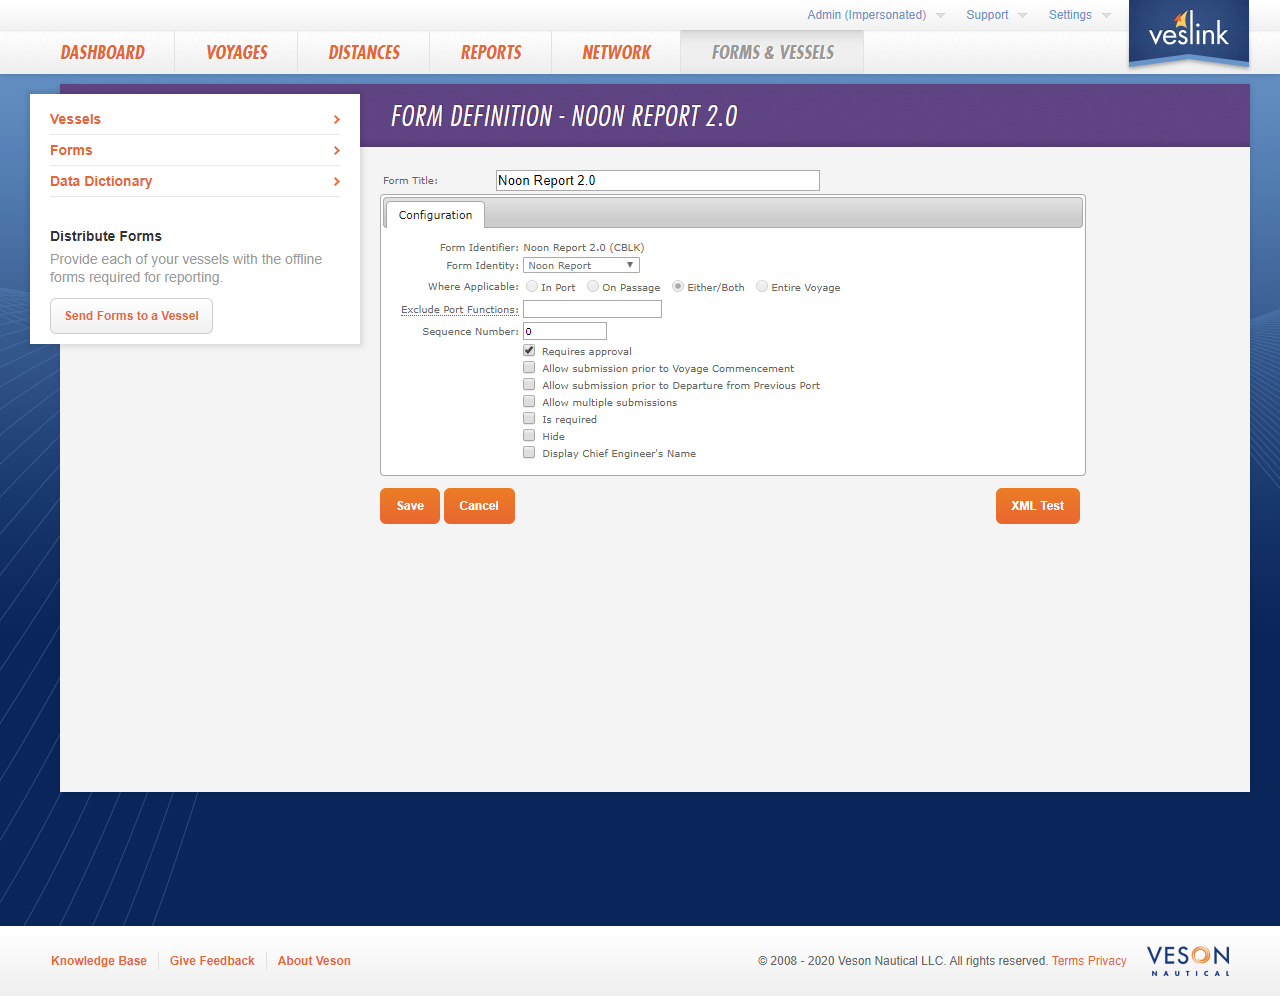Enable Allow multiple submissions
Screen dimensions: 1280x996
tap(528, 401)
